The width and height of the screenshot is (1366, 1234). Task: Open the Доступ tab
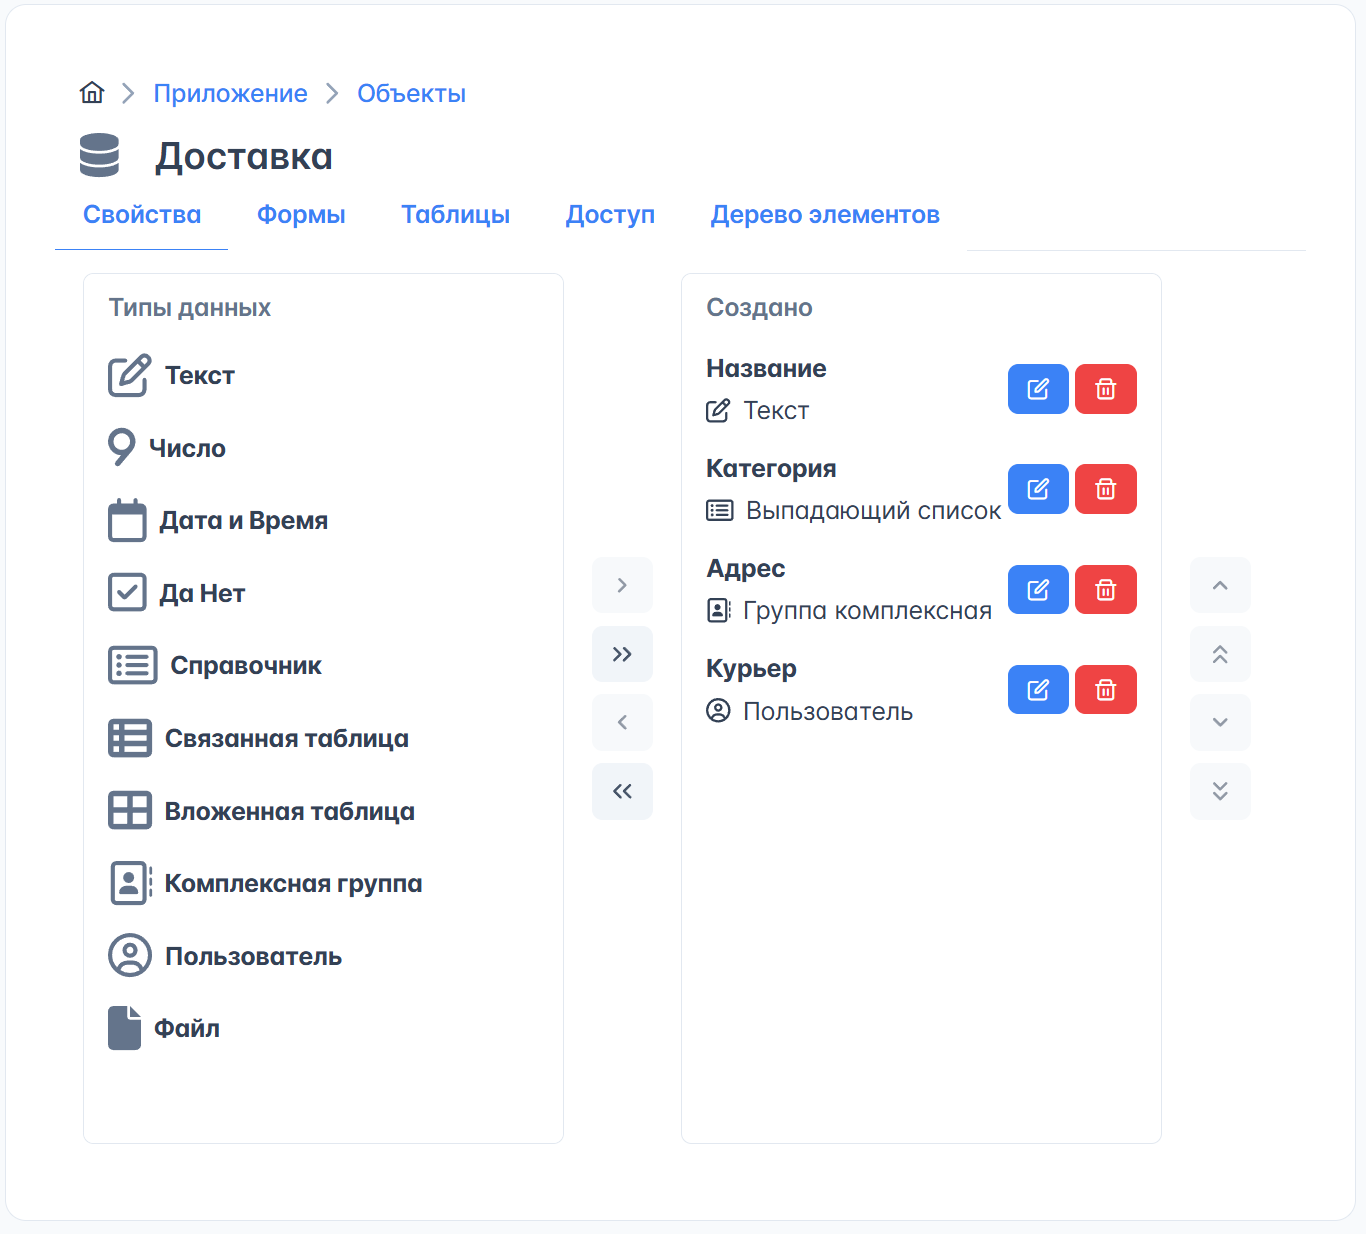(x=610, y=215)
